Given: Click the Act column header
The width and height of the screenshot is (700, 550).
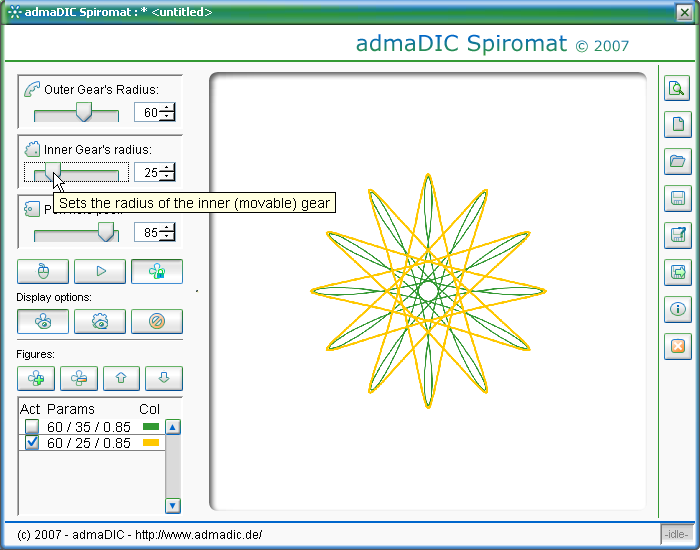Looking at the screenshot, I should pyautogui.click(x=30, y=409).
